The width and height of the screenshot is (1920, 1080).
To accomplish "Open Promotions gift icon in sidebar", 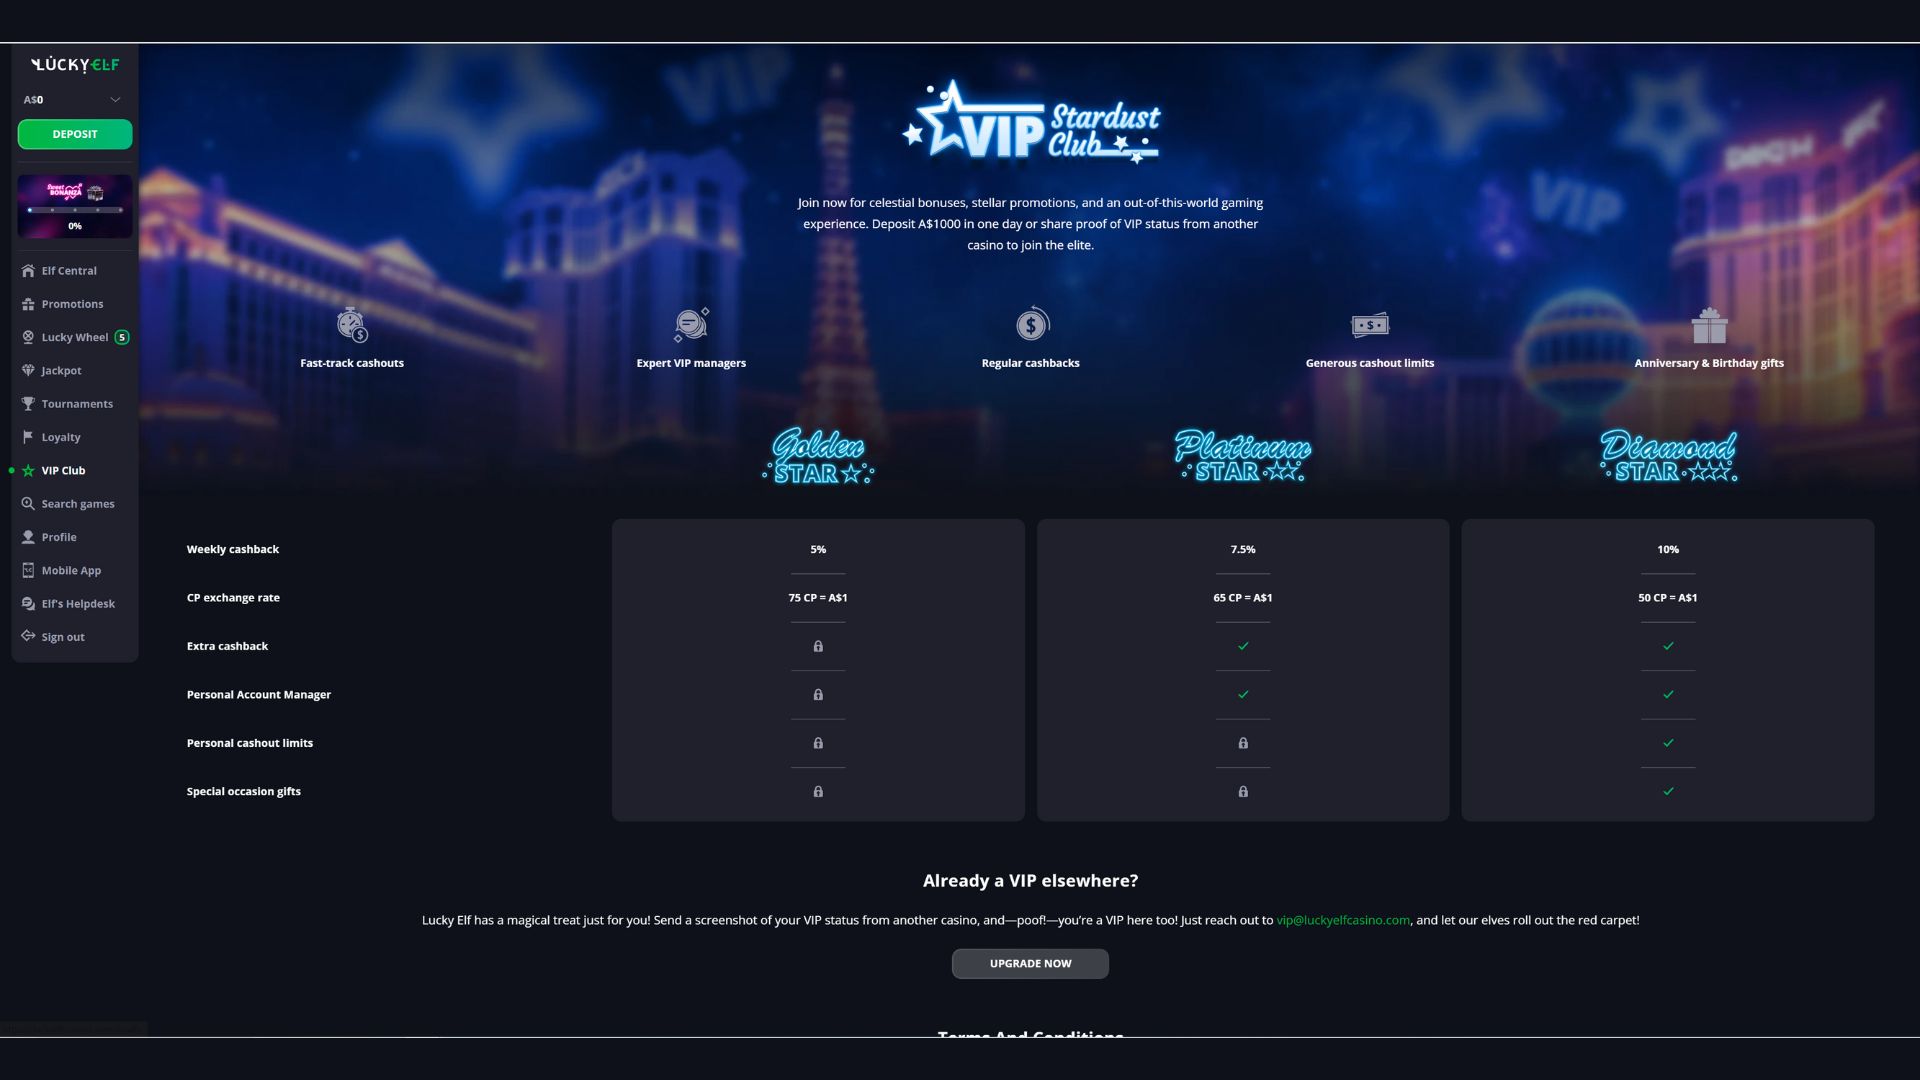I will click(28, 304).
